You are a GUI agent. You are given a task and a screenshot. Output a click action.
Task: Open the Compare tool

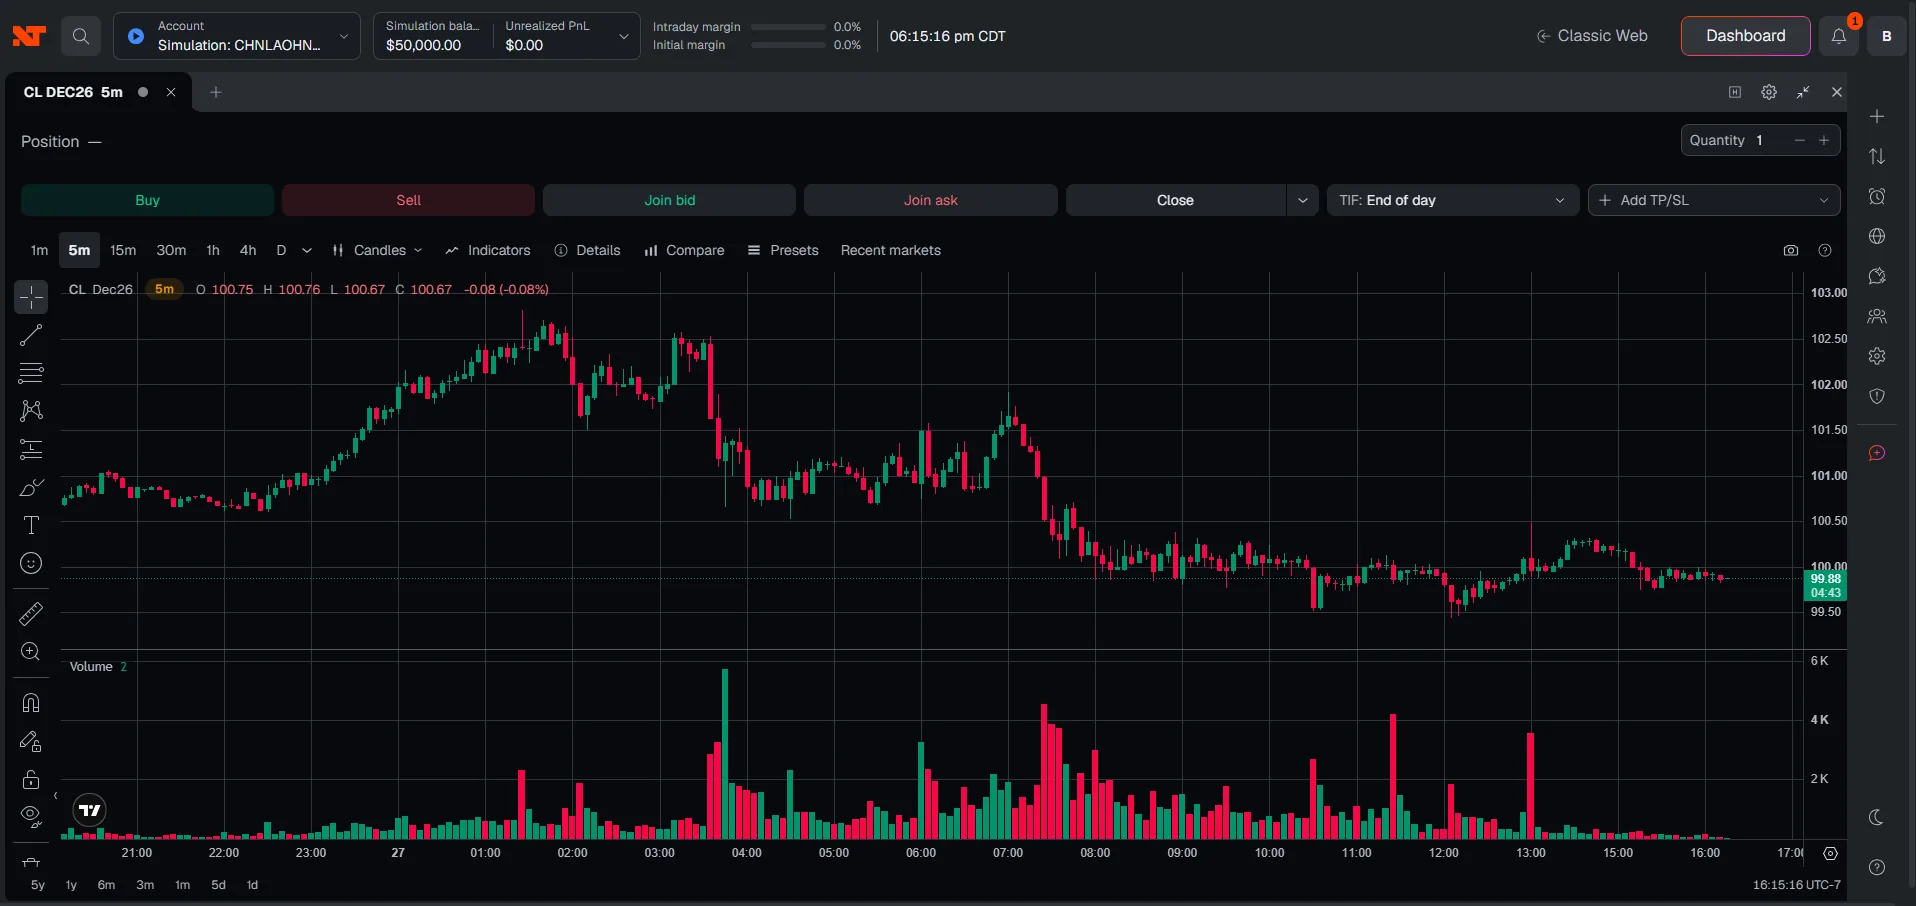tap(684, 250)
